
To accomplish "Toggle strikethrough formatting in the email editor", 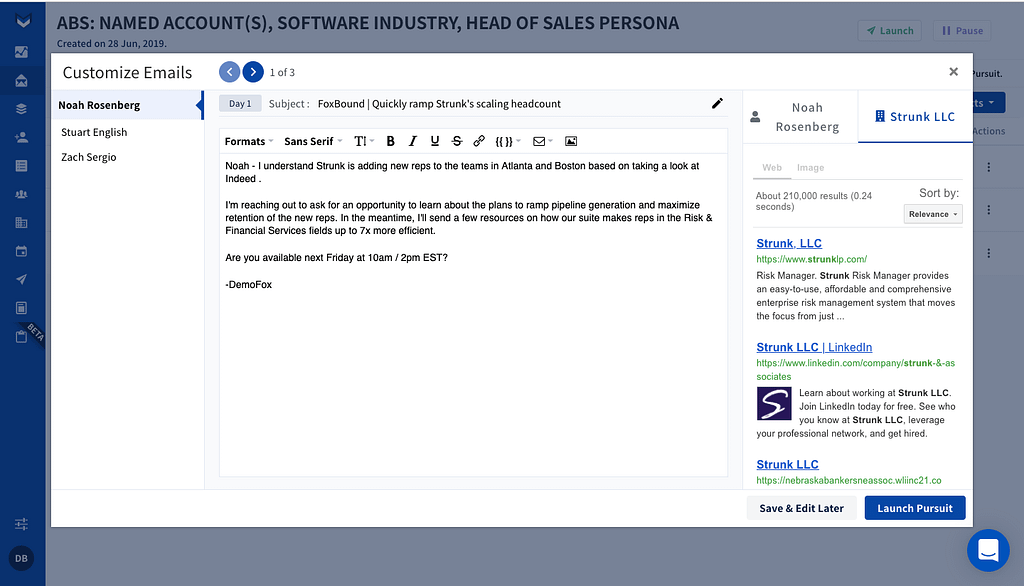I will (x=457, y=141).
